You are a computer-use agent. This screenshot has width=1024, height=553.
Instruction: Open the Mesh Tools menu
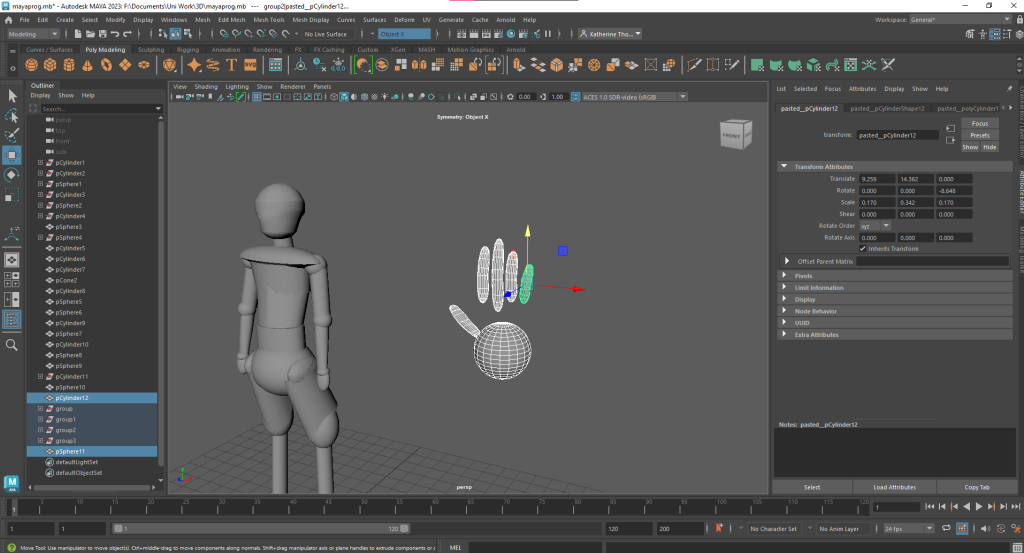pyautogui.click(x=268, y=19)
